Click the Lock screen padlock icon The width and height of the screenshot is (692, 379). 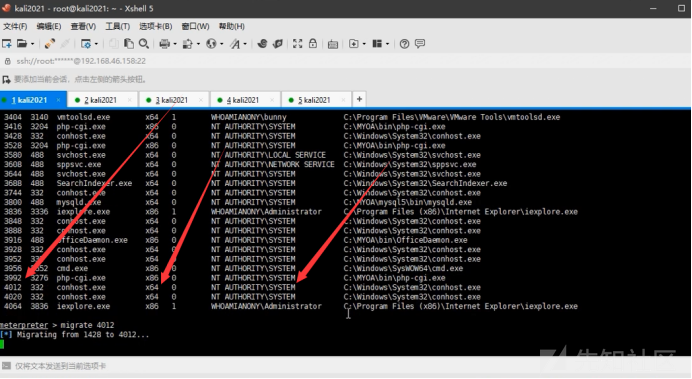313,43
